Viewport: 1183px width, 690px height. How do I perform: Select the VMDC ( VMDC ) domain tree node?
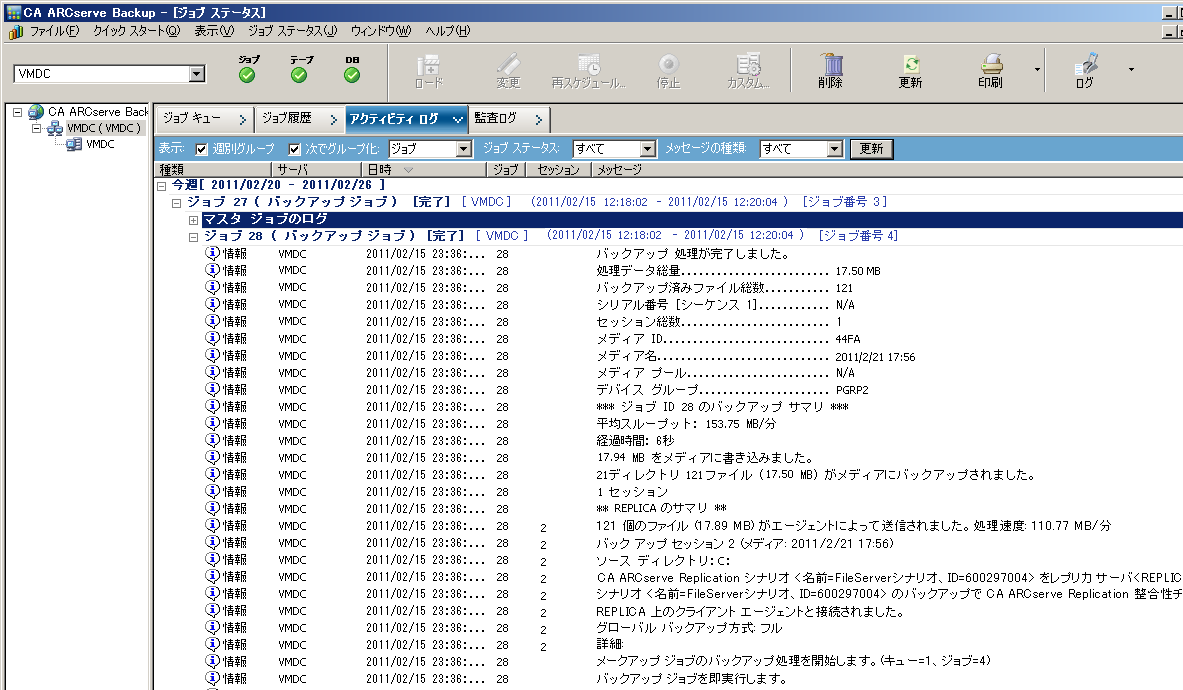[105, 128]
